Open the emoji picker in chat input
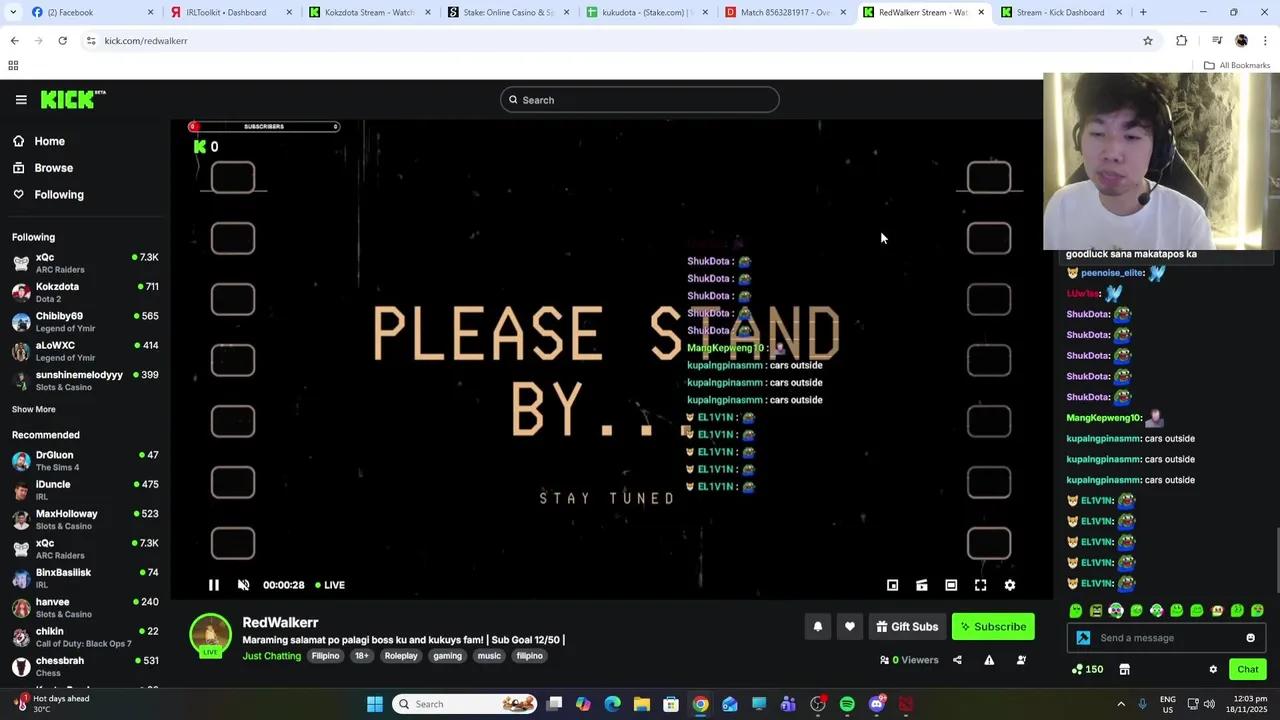1280x720 pixels. (x=1250, y=637)
